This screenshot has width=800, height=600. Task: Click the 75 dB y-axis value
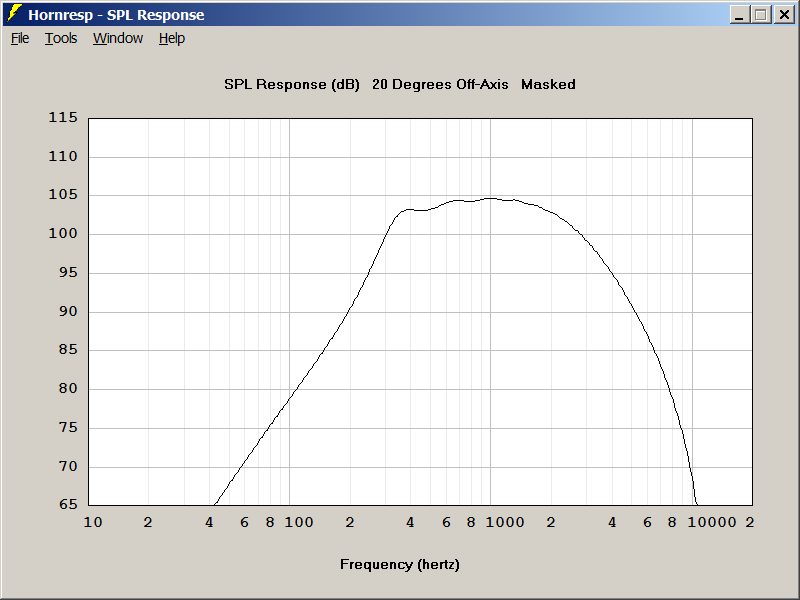click(x=68, y=427)
